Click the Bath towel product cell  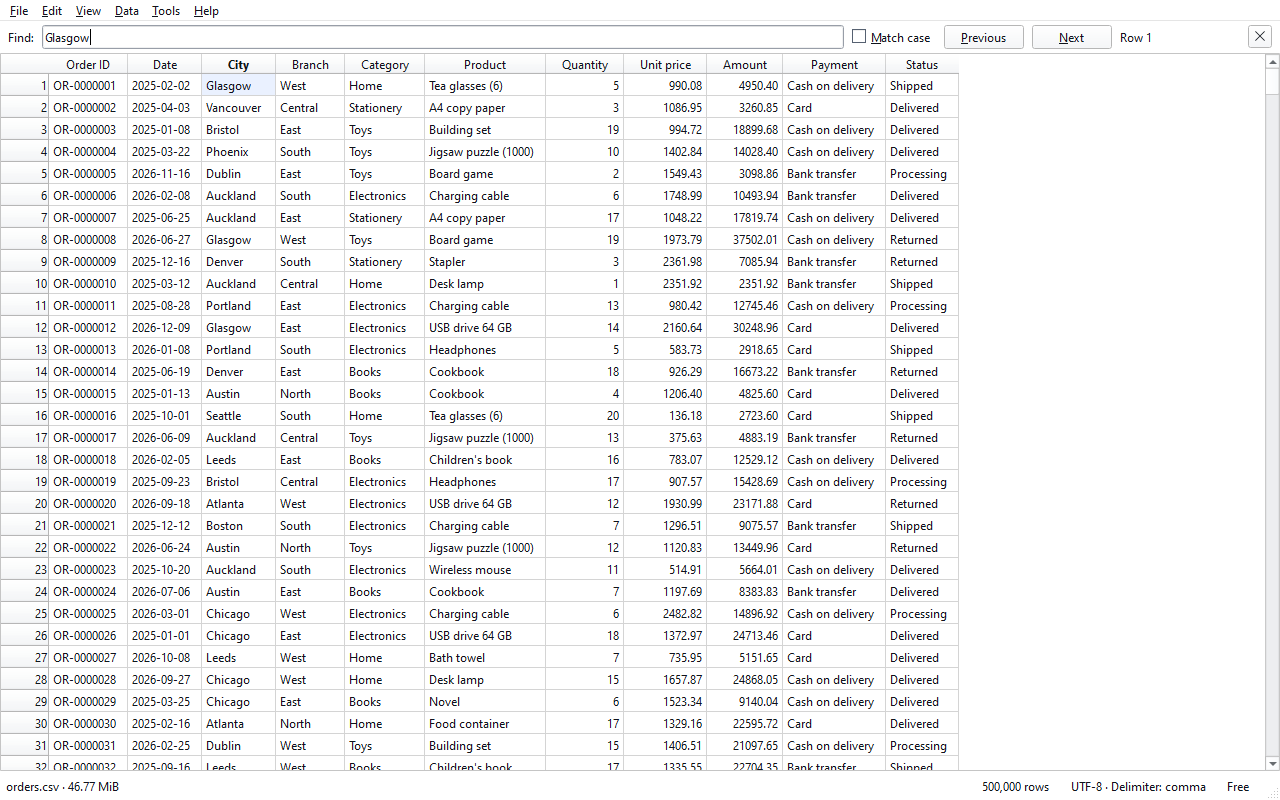tap(485, 658)
